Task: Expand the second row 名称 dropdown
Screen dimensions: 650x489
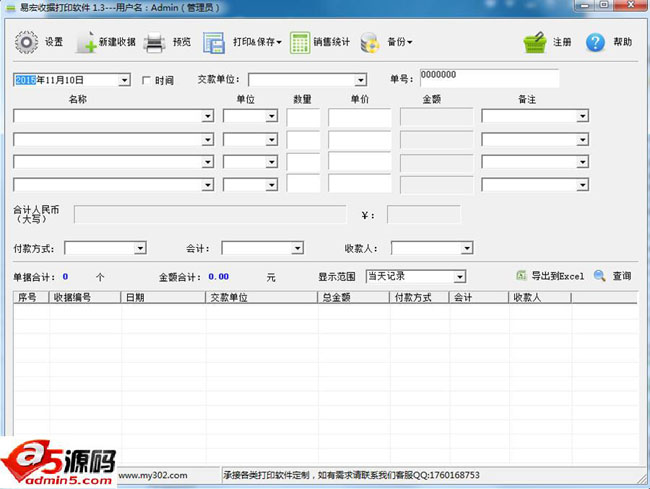Action: (x=208, y=140)
